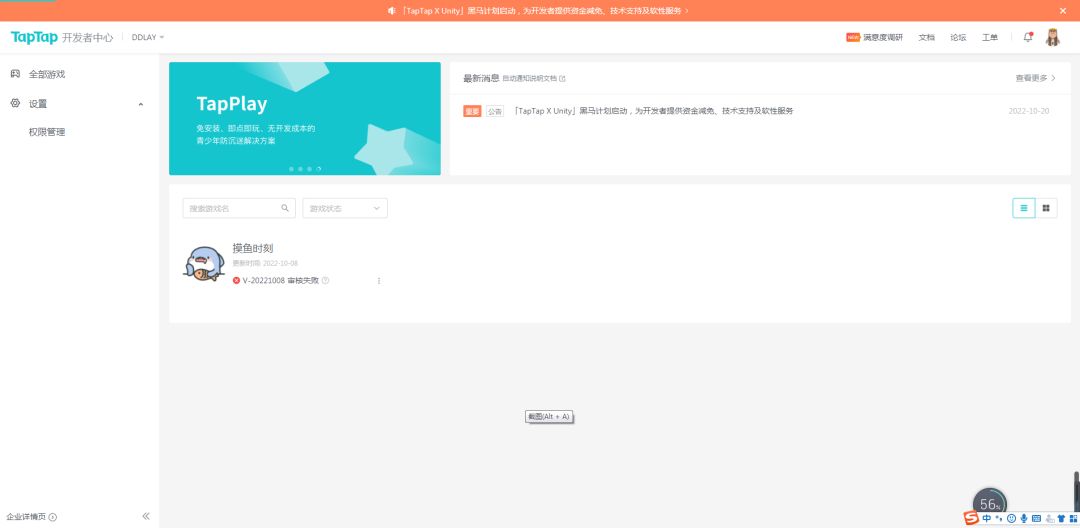
Task: Open the 摸鱼时刻 game icon
Action: click(x=204, y=264)
